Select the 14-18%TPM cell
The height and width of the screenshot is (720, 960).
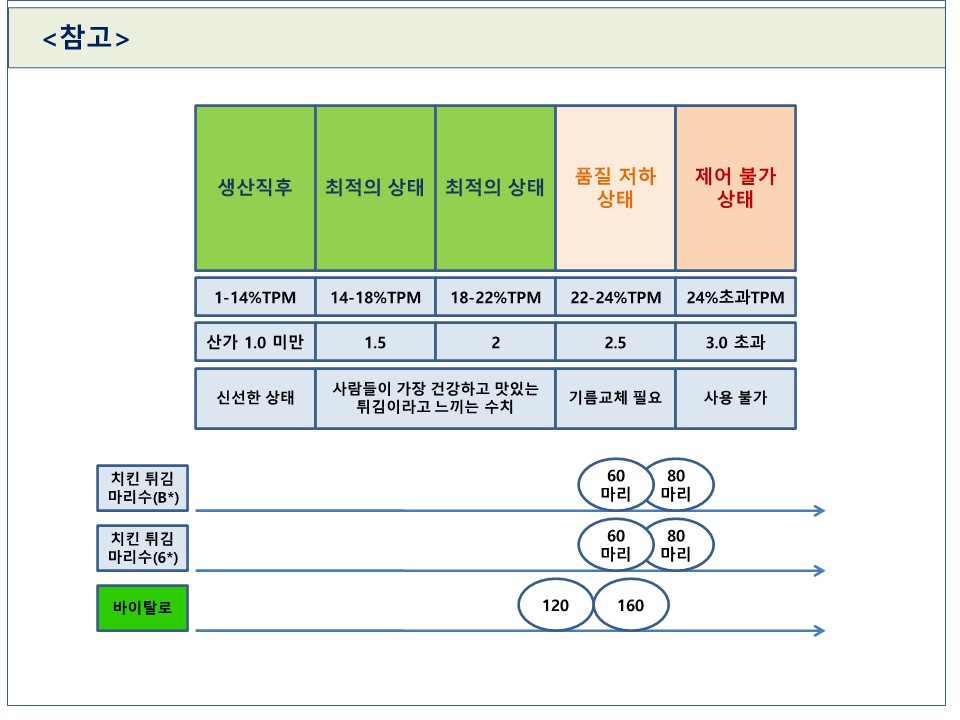375,297
